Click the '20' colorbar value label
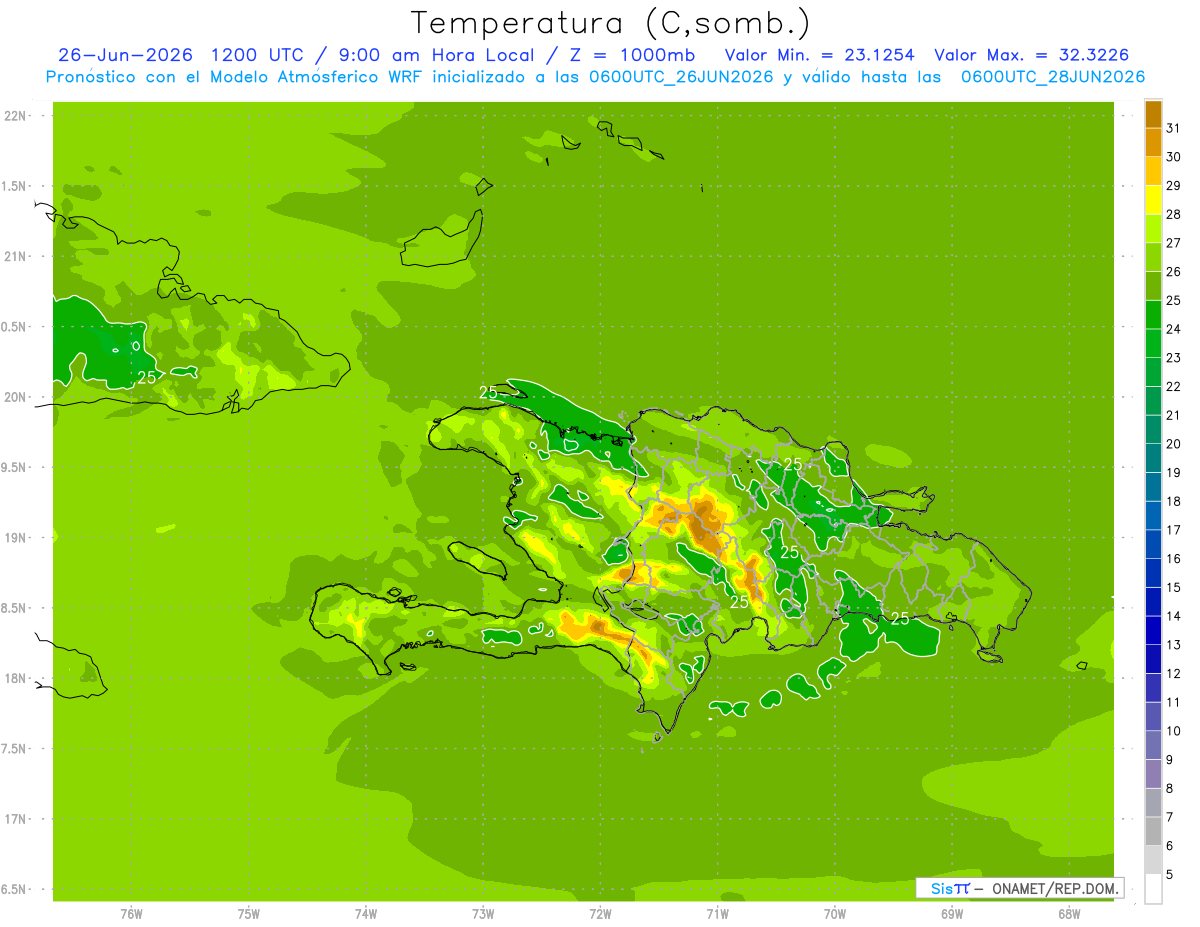The image size is (1200, 927). [x=1173, y=444]
